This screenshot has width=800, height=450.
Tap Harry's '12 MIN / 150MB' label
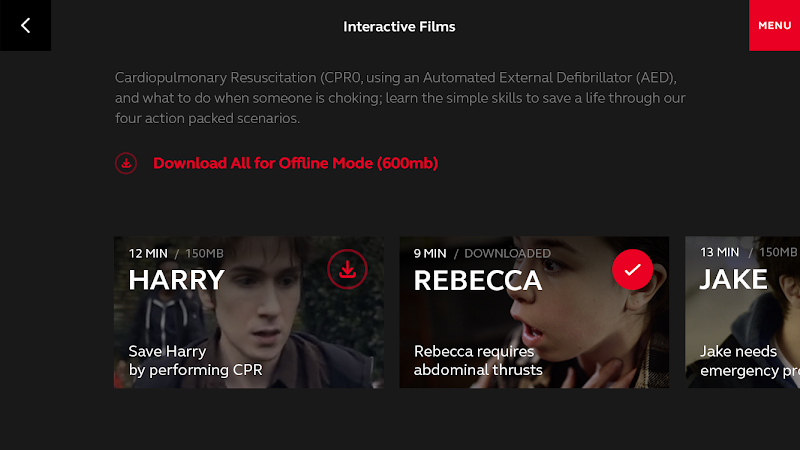click(x=177, y=253)
